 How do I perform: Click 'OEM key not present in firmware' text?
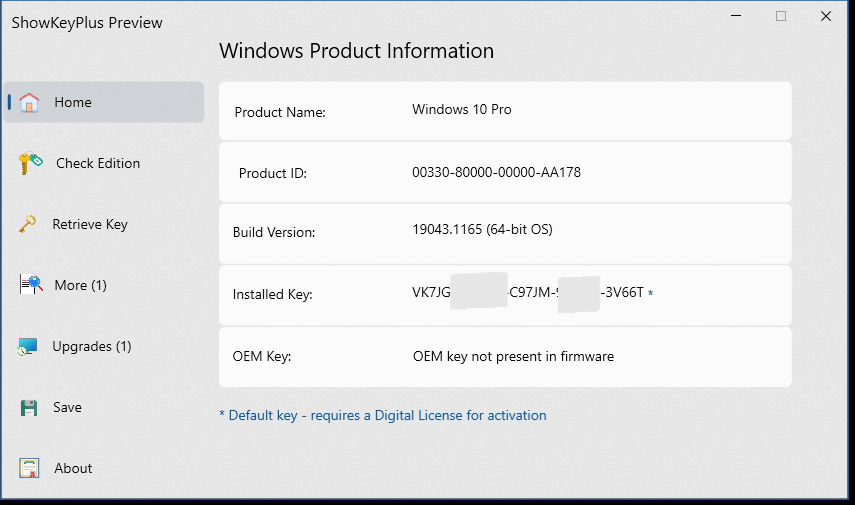point(513,357)
